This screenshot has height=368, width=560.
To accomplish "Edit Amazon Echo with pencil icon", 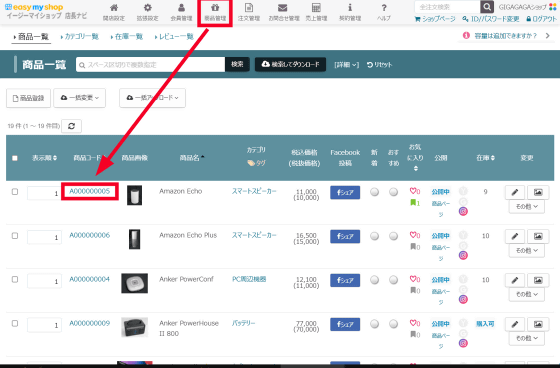I will pyautogui.click(x=515, y=192).
